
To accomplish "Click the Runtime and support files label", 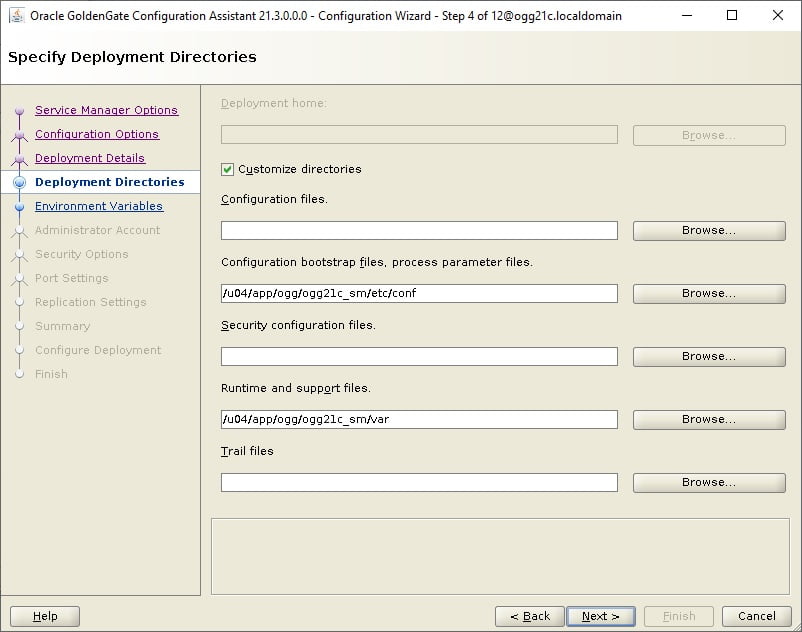I will (296, 388).
